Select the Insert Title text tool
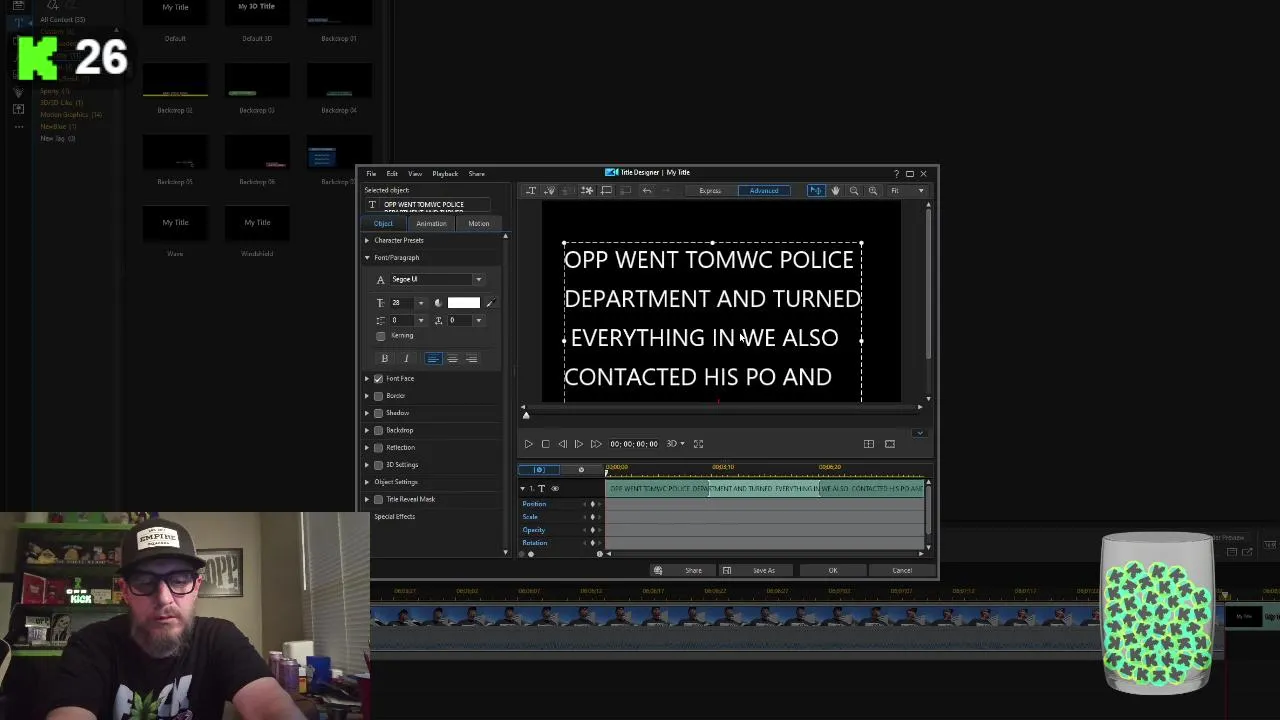The height and width of the screenshot is (720, 1280). 531,190
